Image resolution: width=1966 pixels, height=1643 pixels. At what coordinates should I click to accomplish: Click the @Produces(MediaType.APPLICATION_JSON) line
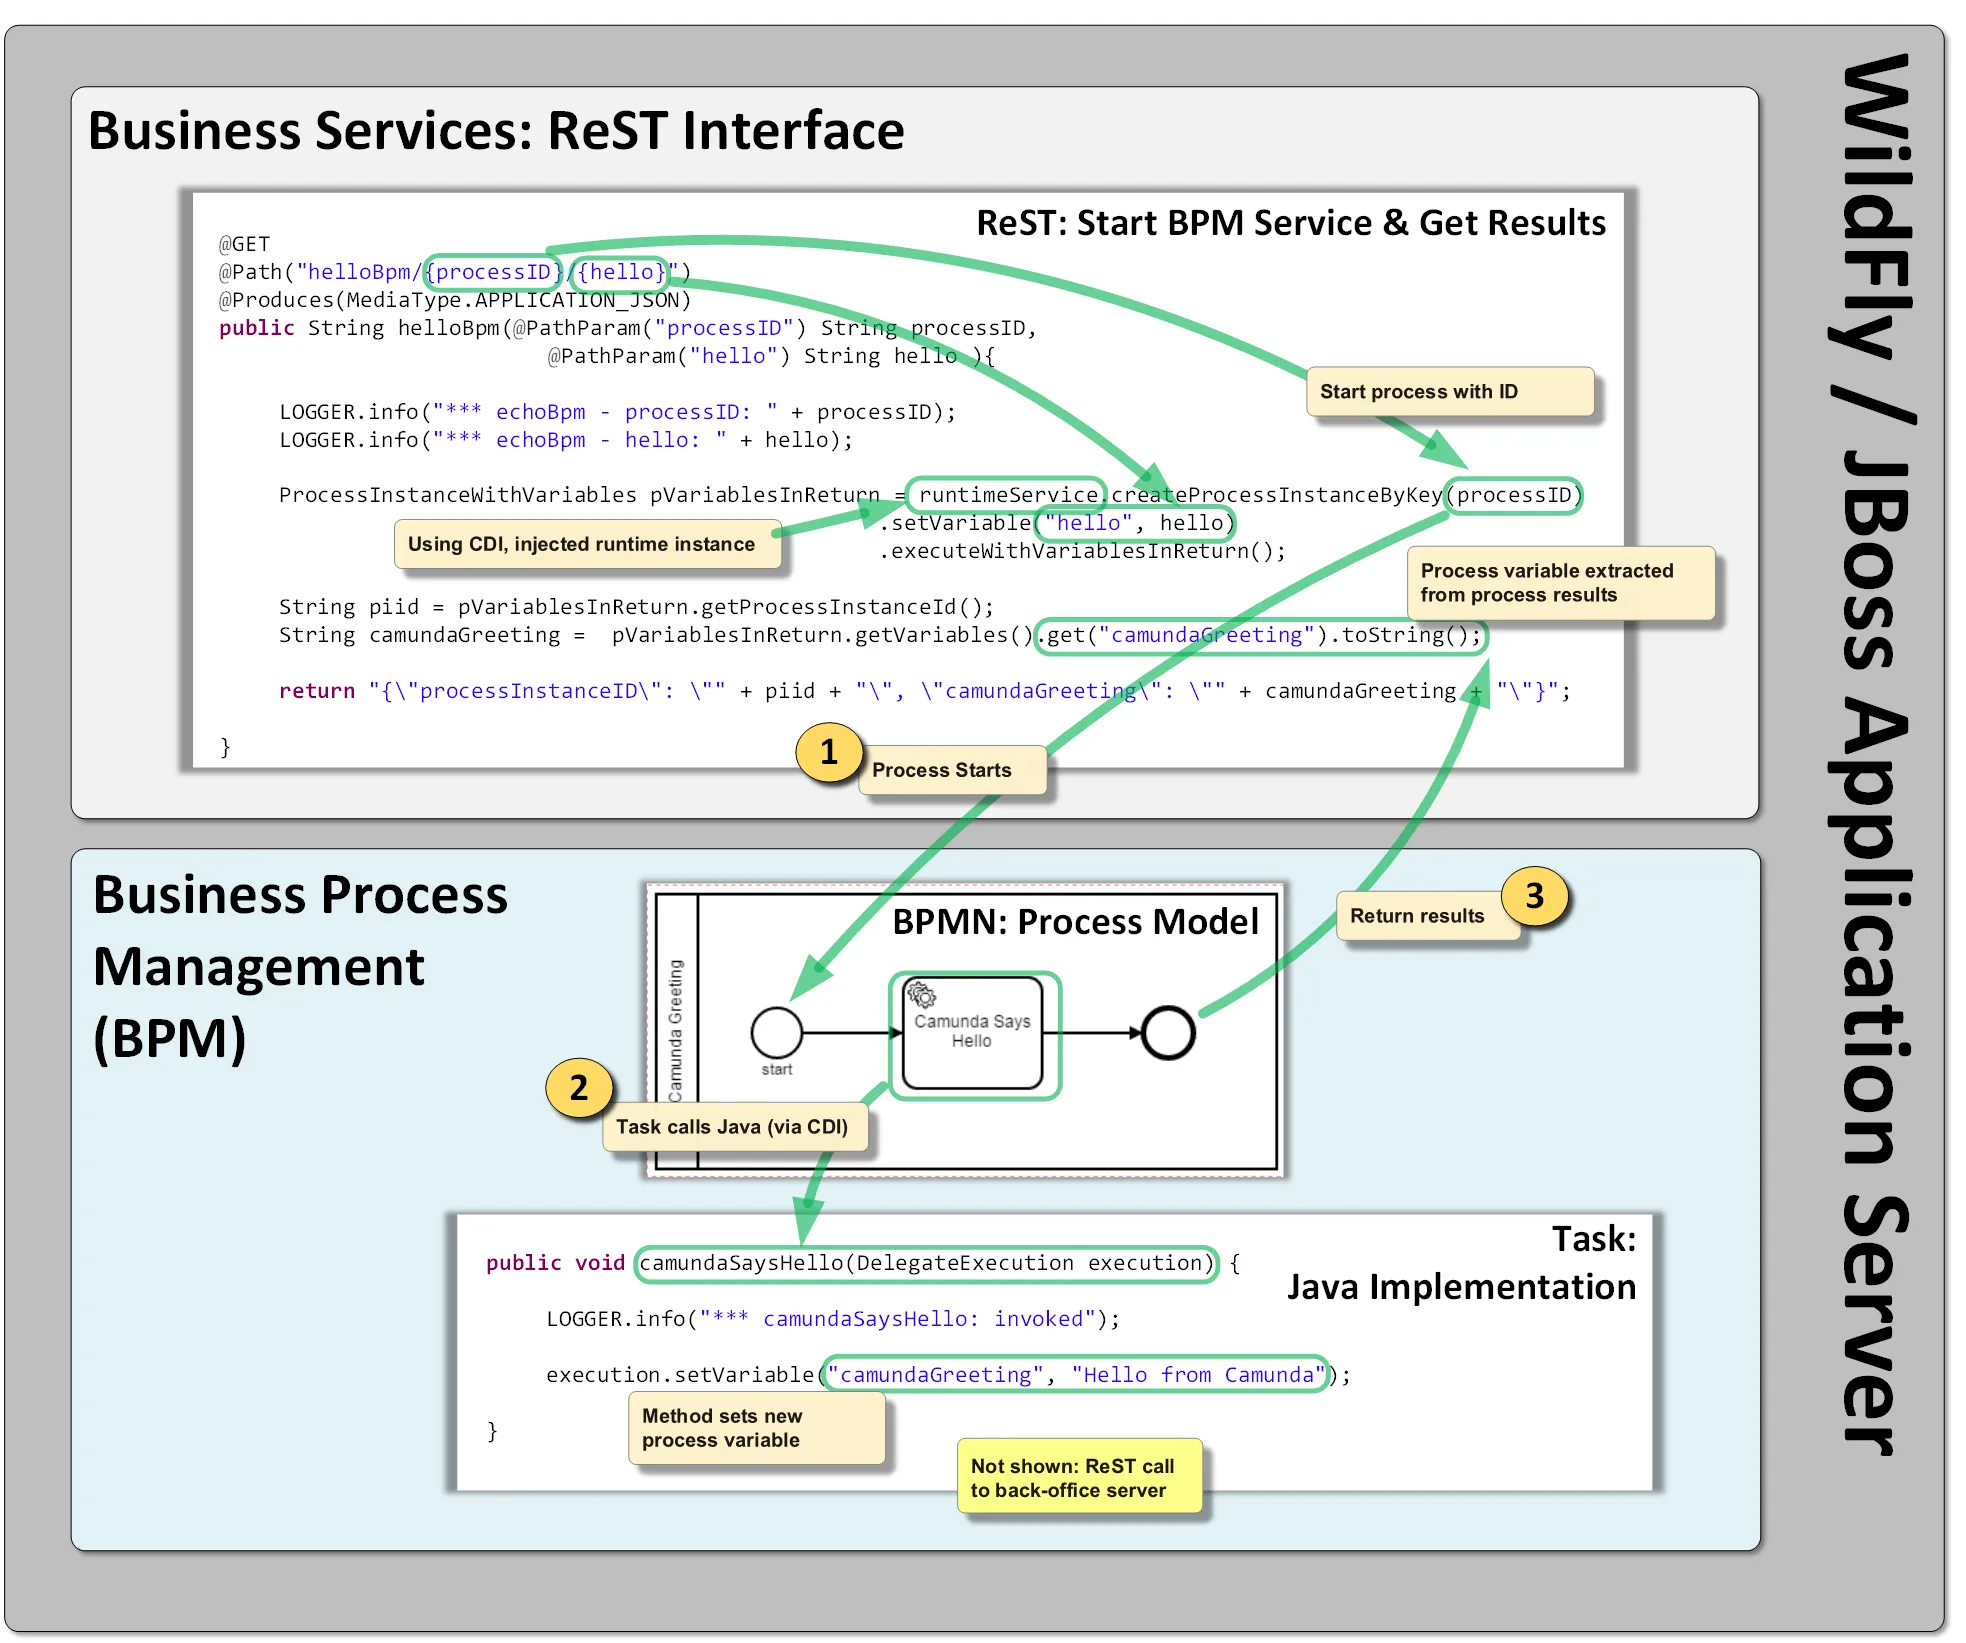click(455, 300)
